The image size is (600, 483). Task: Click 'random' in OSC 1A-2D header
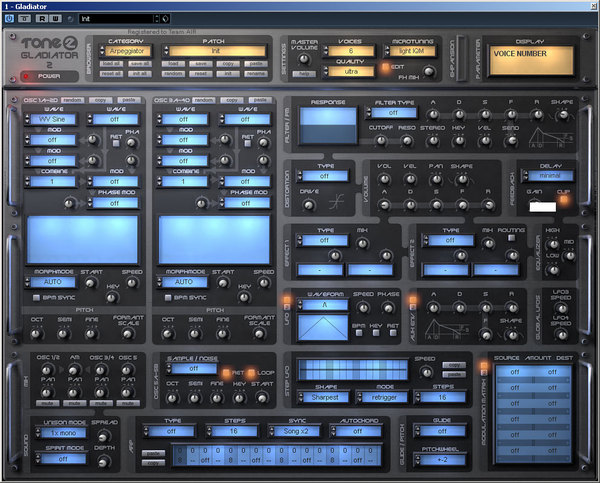click(71, 100)
